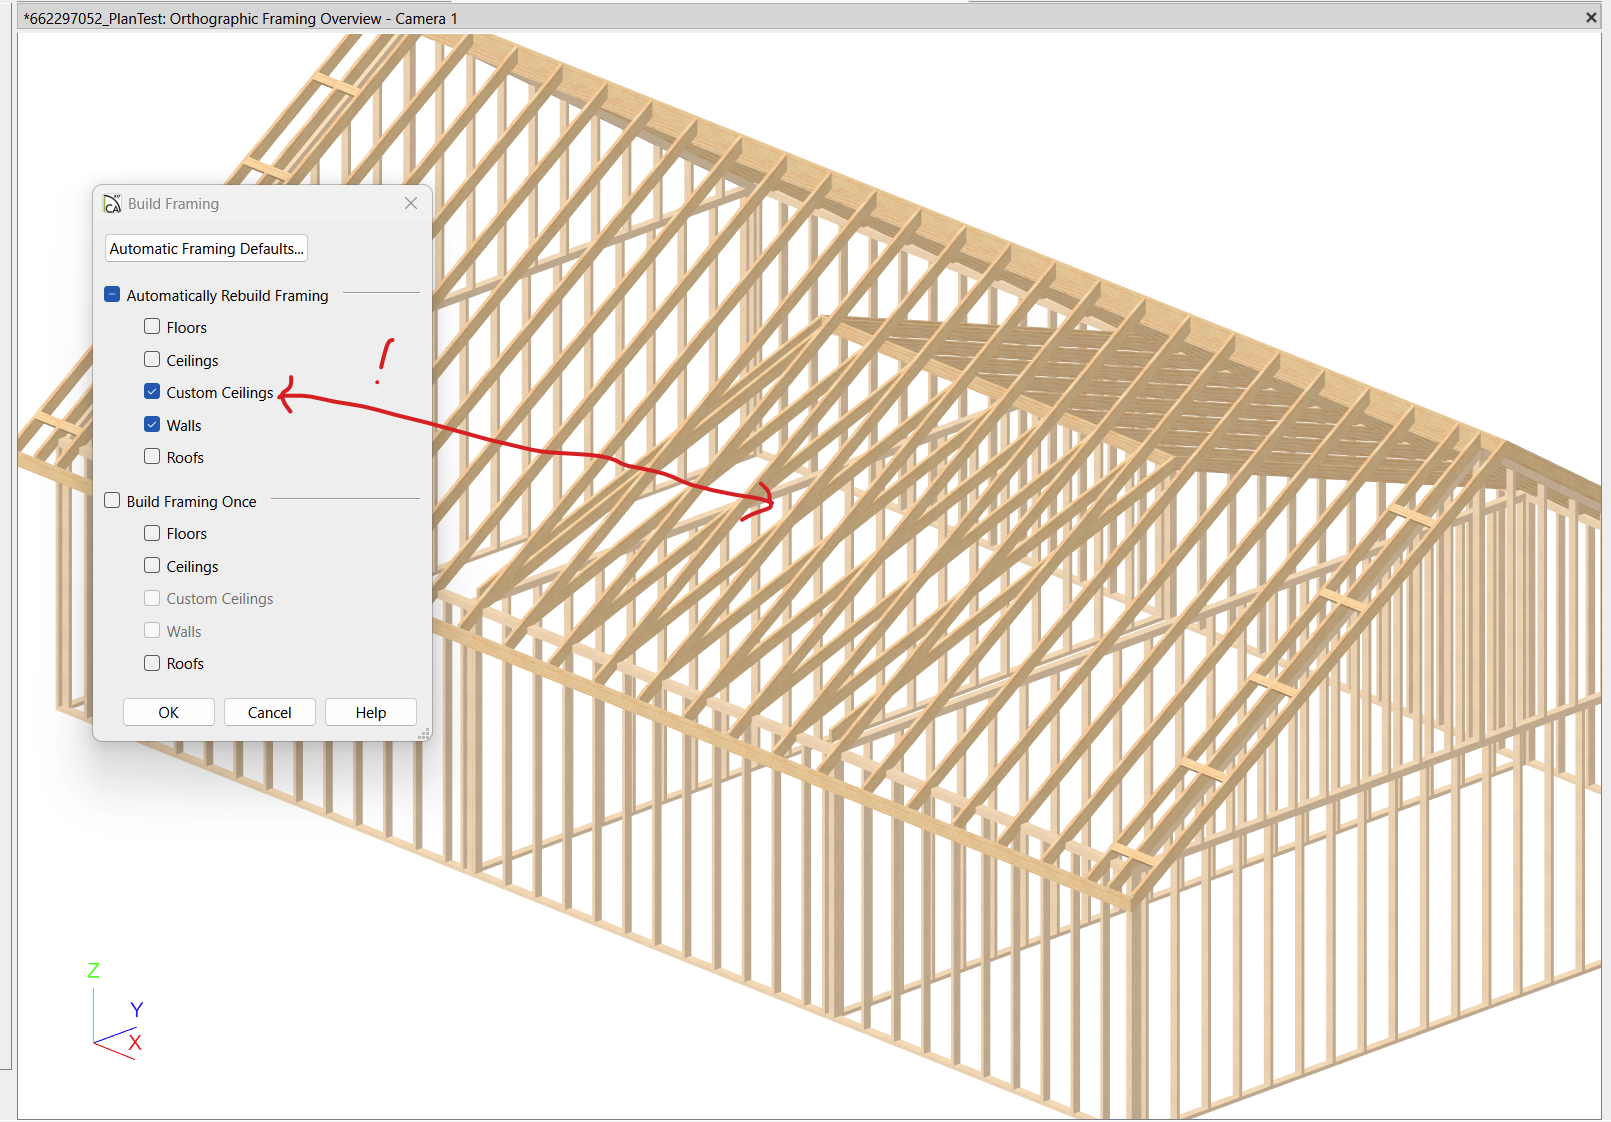This screenshot has width=1611, height=1122.
Task: Click the XYZ axis indicator
Action: tap(115, 1015)
